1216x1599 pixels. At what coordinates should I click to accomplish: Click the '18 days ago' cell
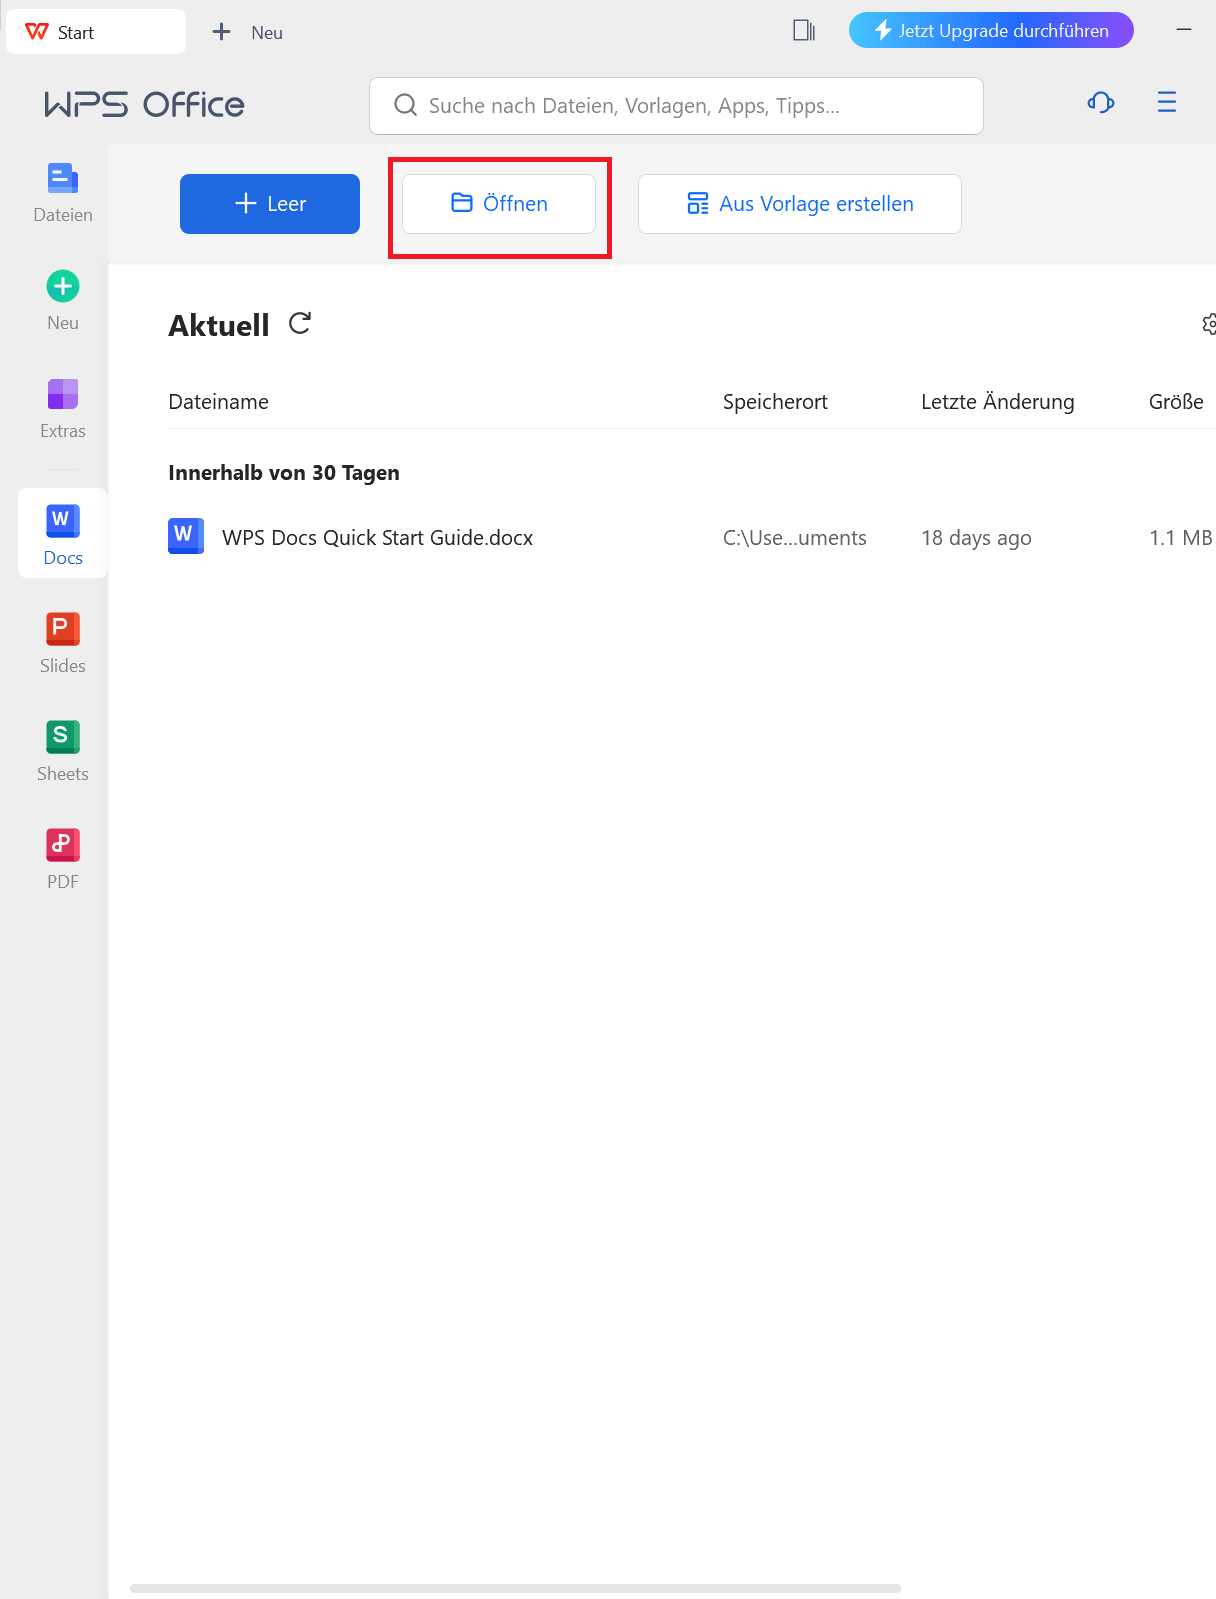[x=976, y=538]
